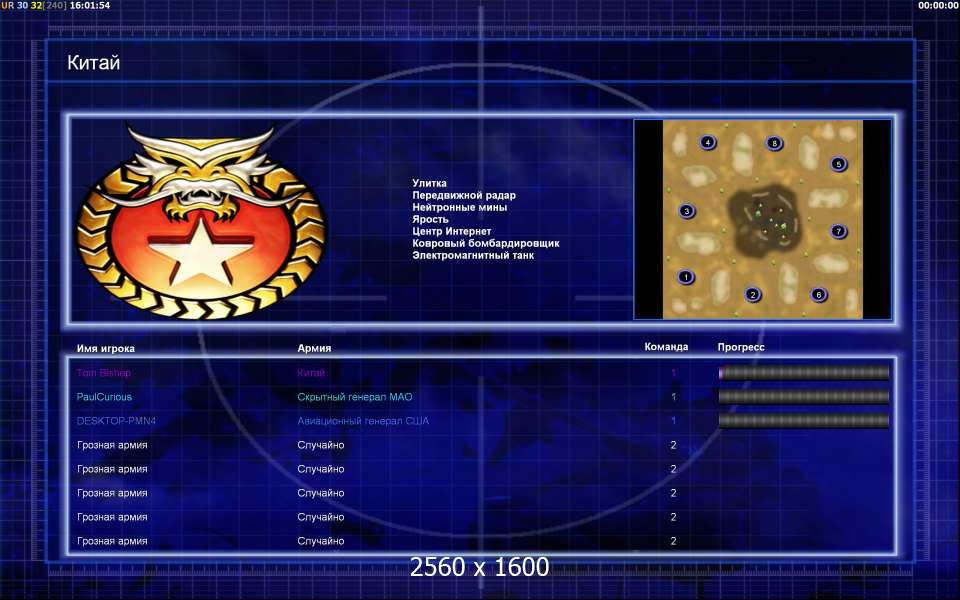Click the China dragon star emblem
The width and height of the screenshot is (960, 600).
tap(201, 221)
